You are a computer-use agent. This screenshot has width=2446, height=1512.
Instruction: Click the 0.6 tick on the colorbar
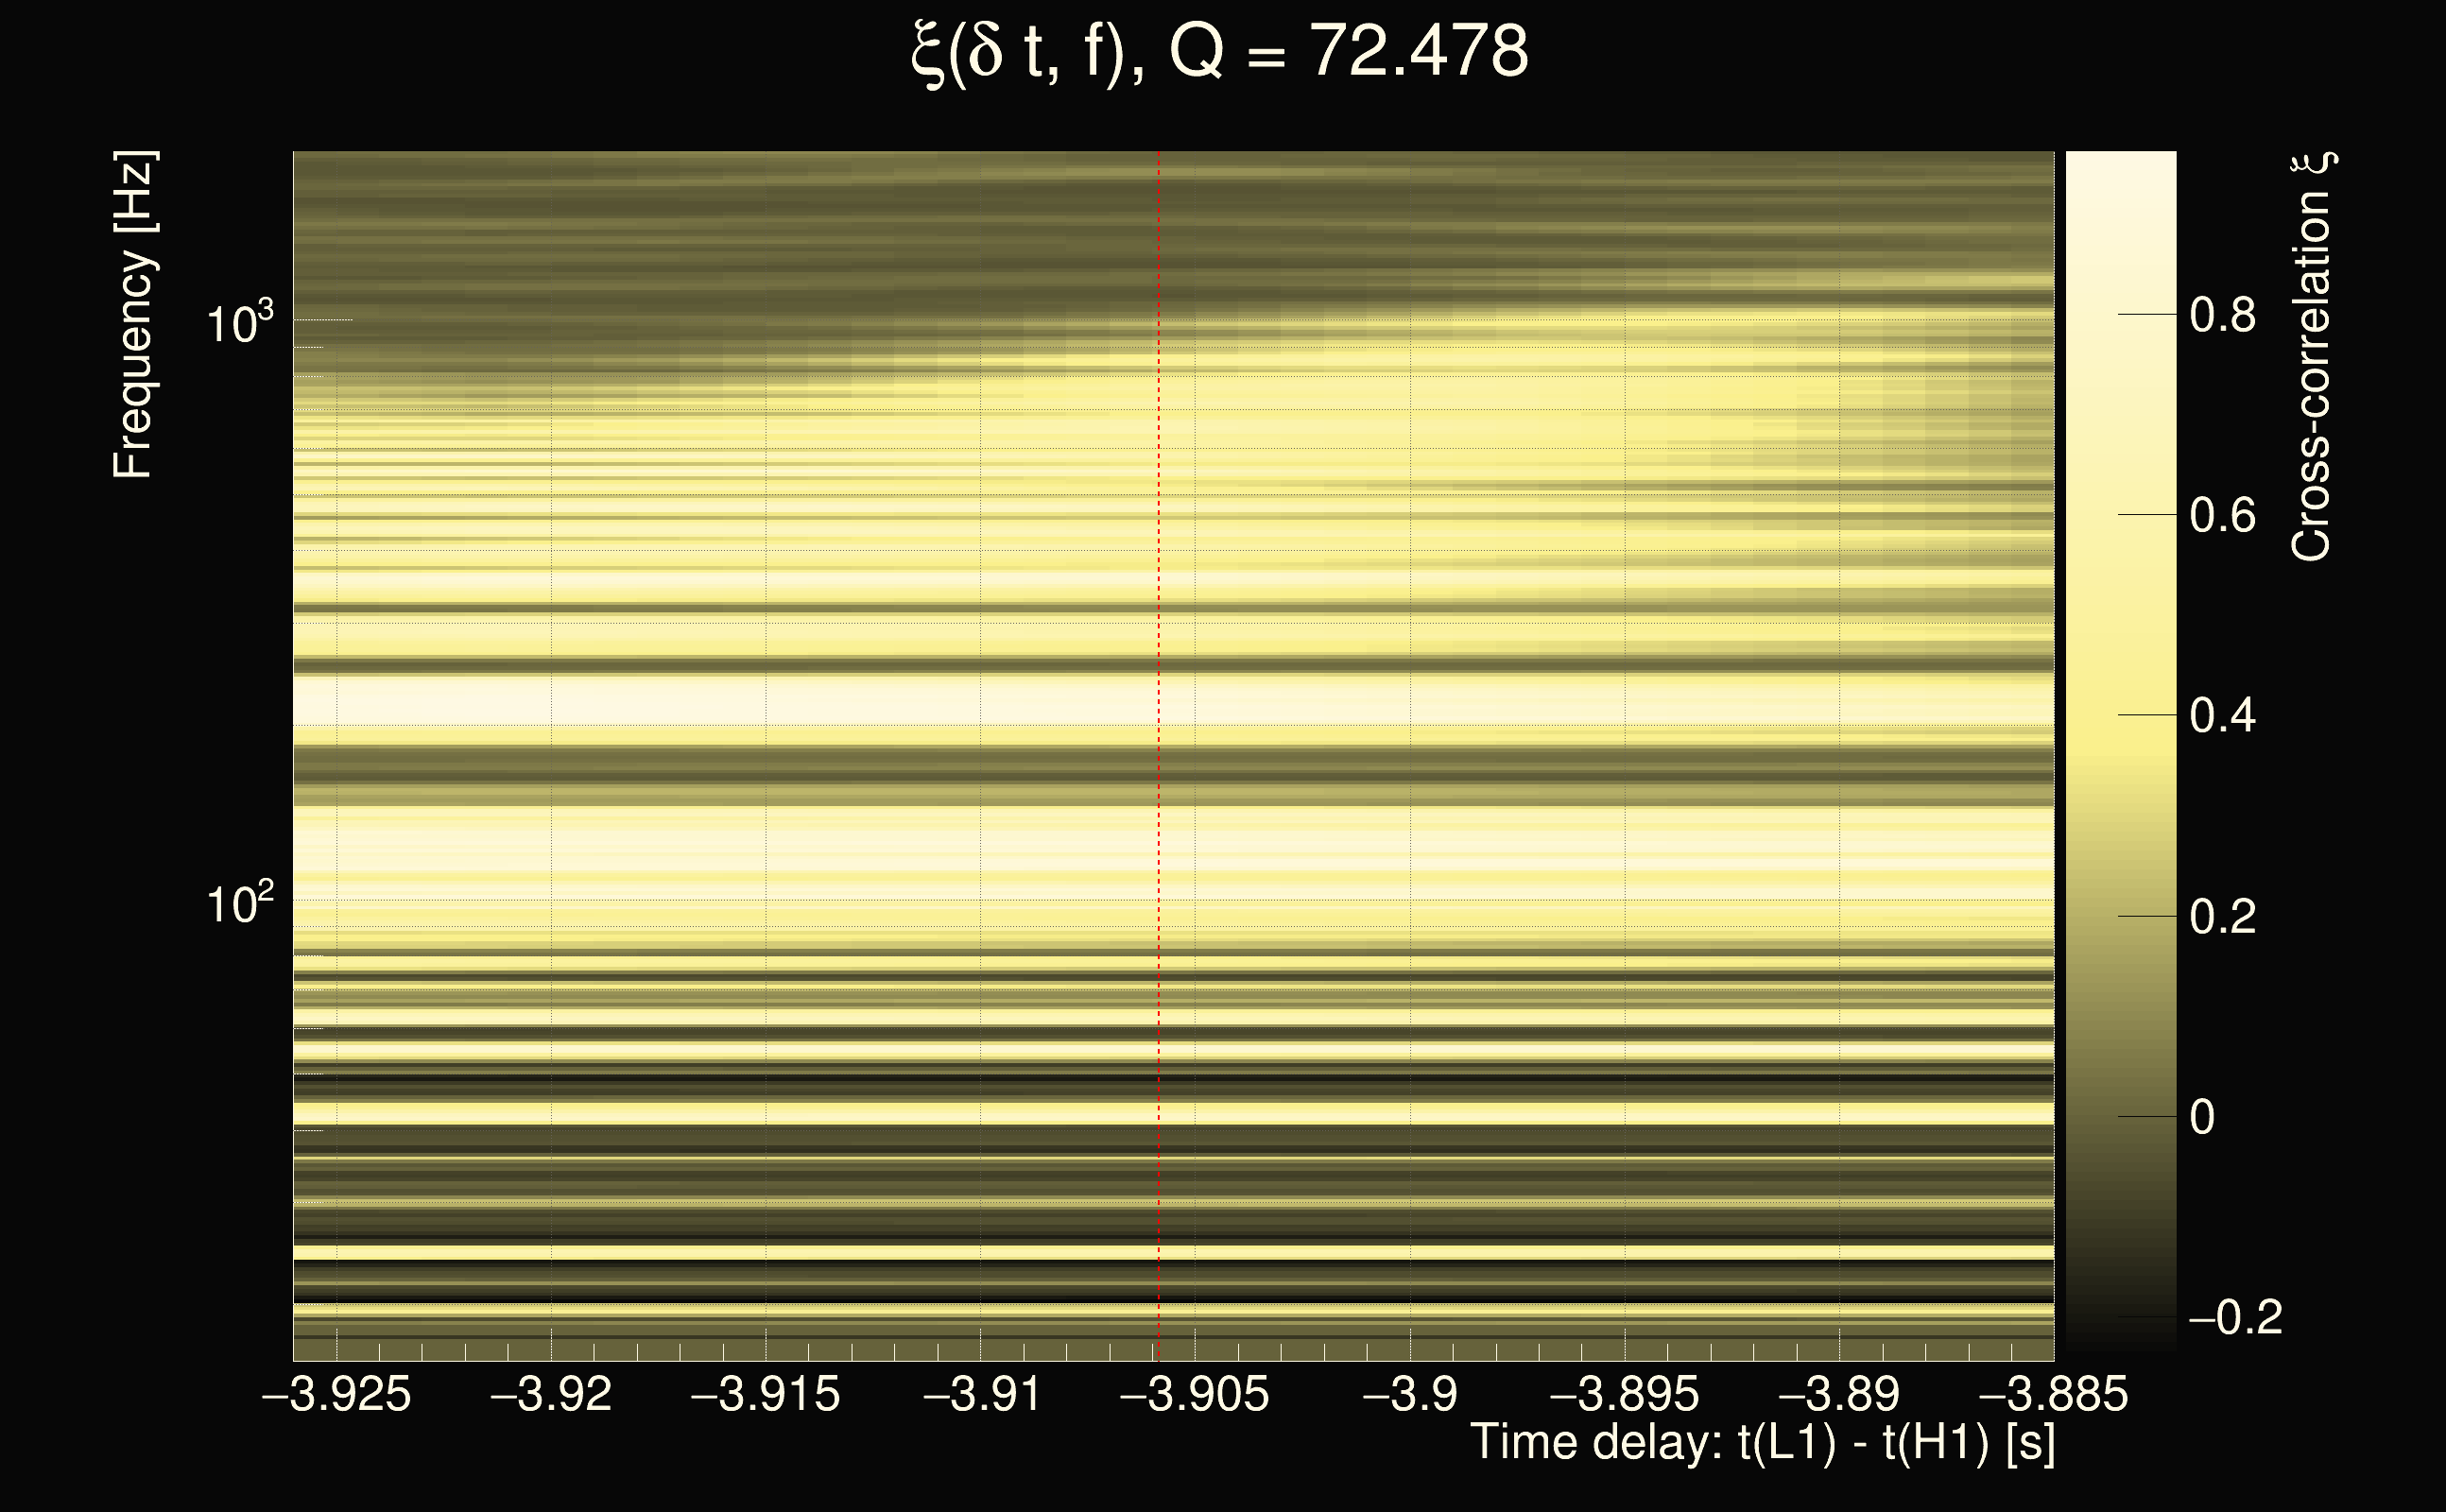2222,515
